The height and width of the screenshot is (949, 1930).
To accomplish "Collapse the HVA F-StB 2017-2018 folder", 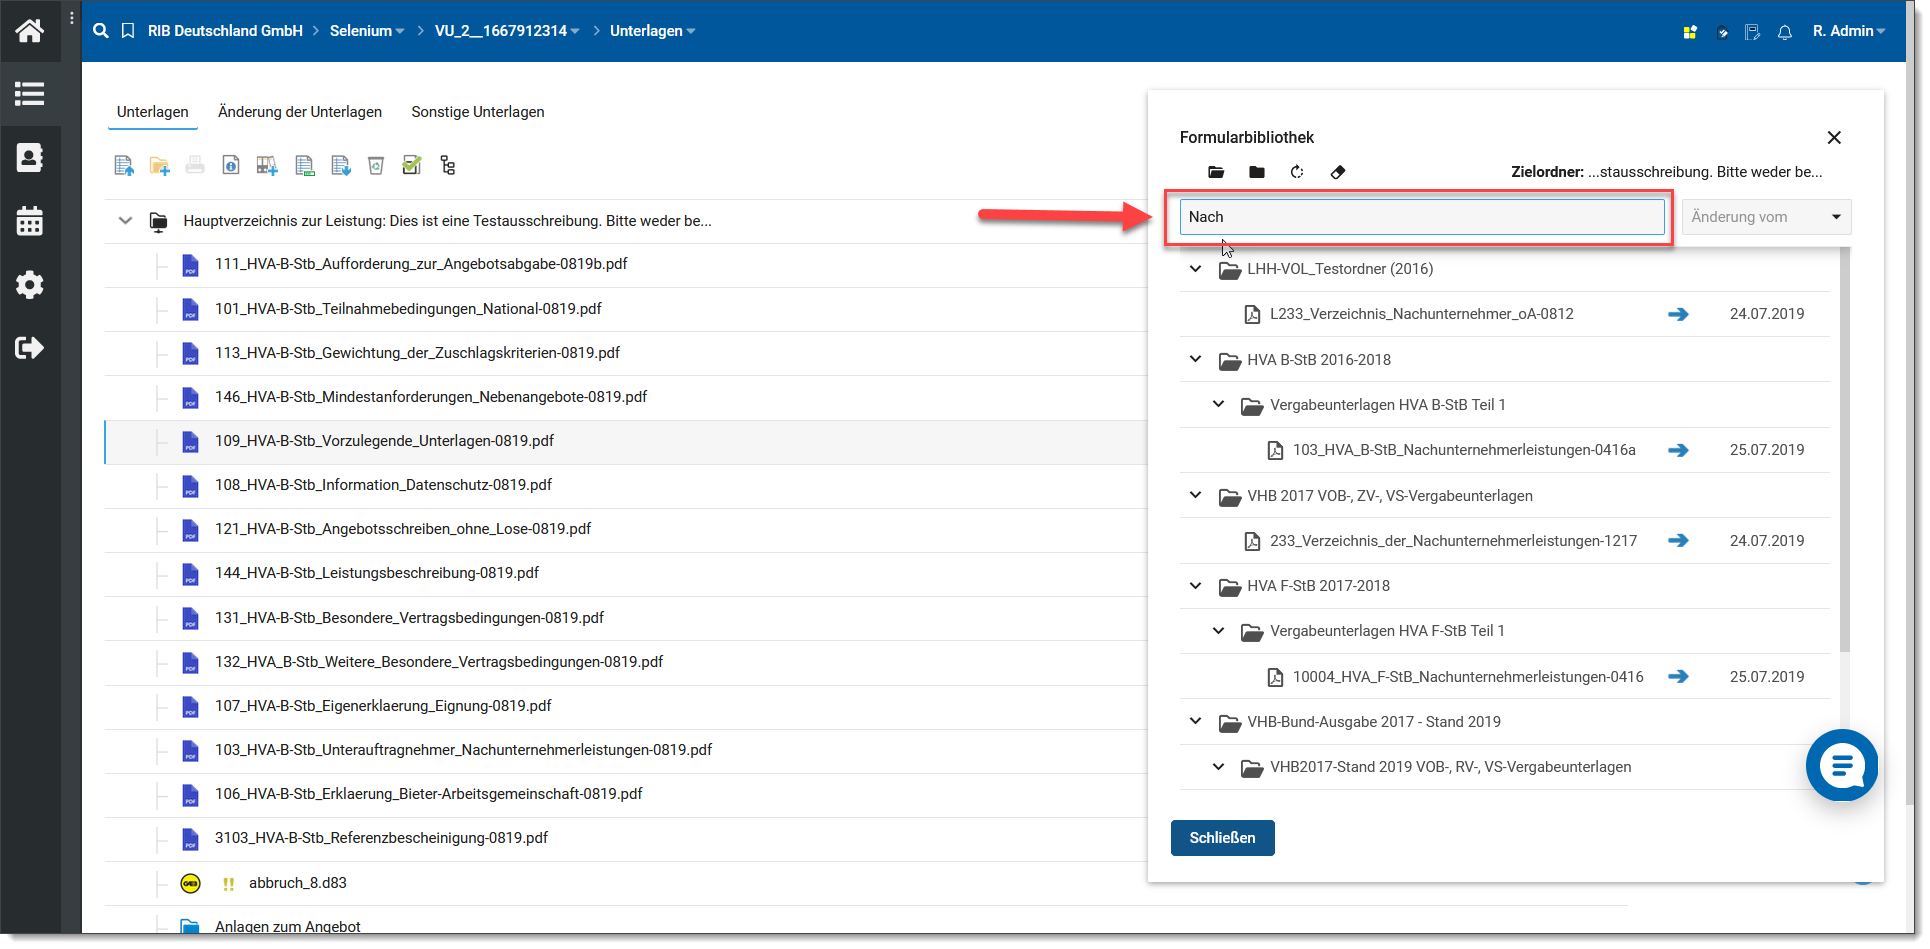I will pos(1196,586).
